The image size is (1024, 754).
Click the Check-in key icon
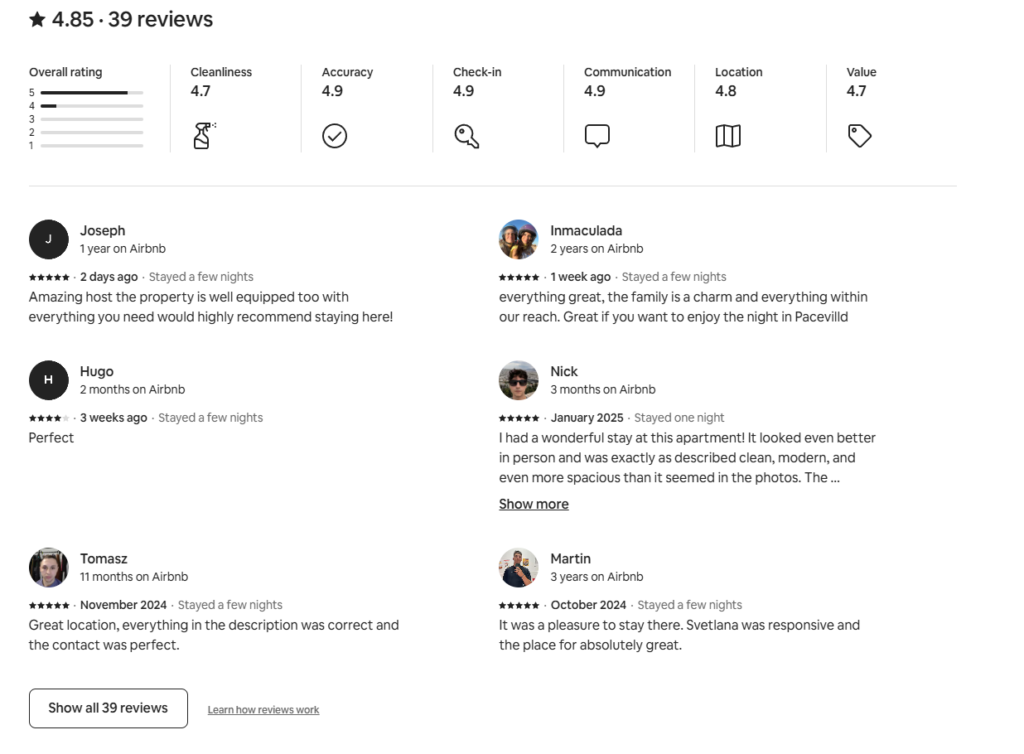[x=466, y=136]
